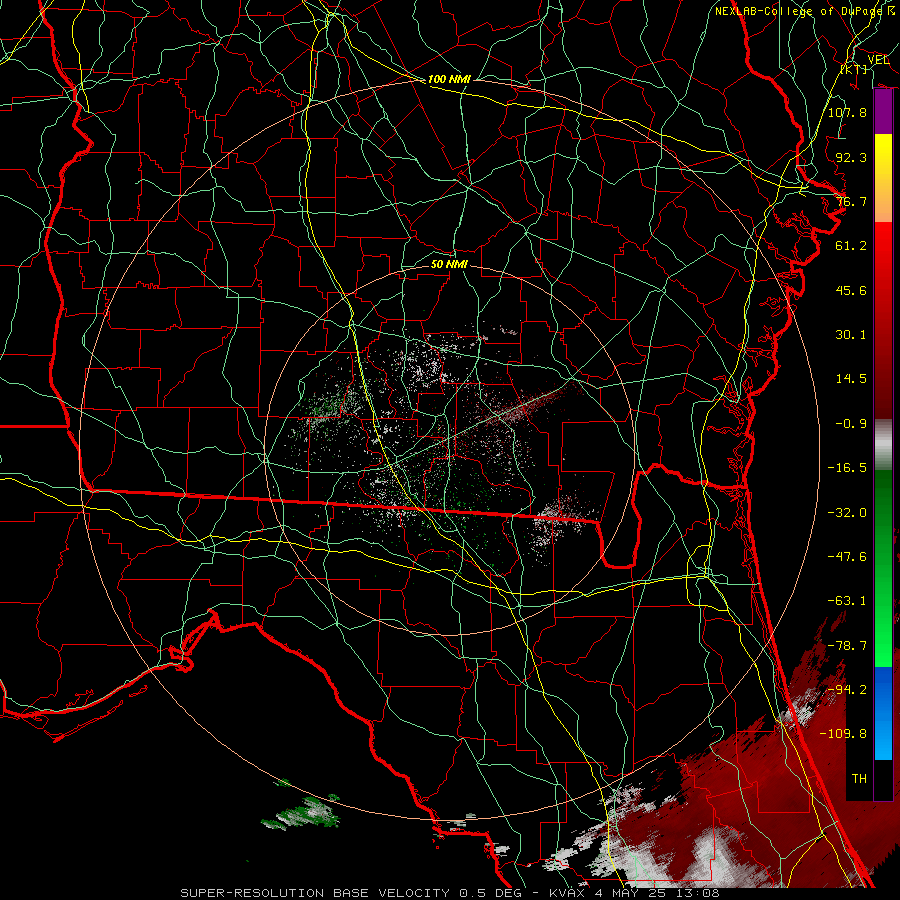
Task: Click the -94.2 legend value
Action: coord(847,690)
